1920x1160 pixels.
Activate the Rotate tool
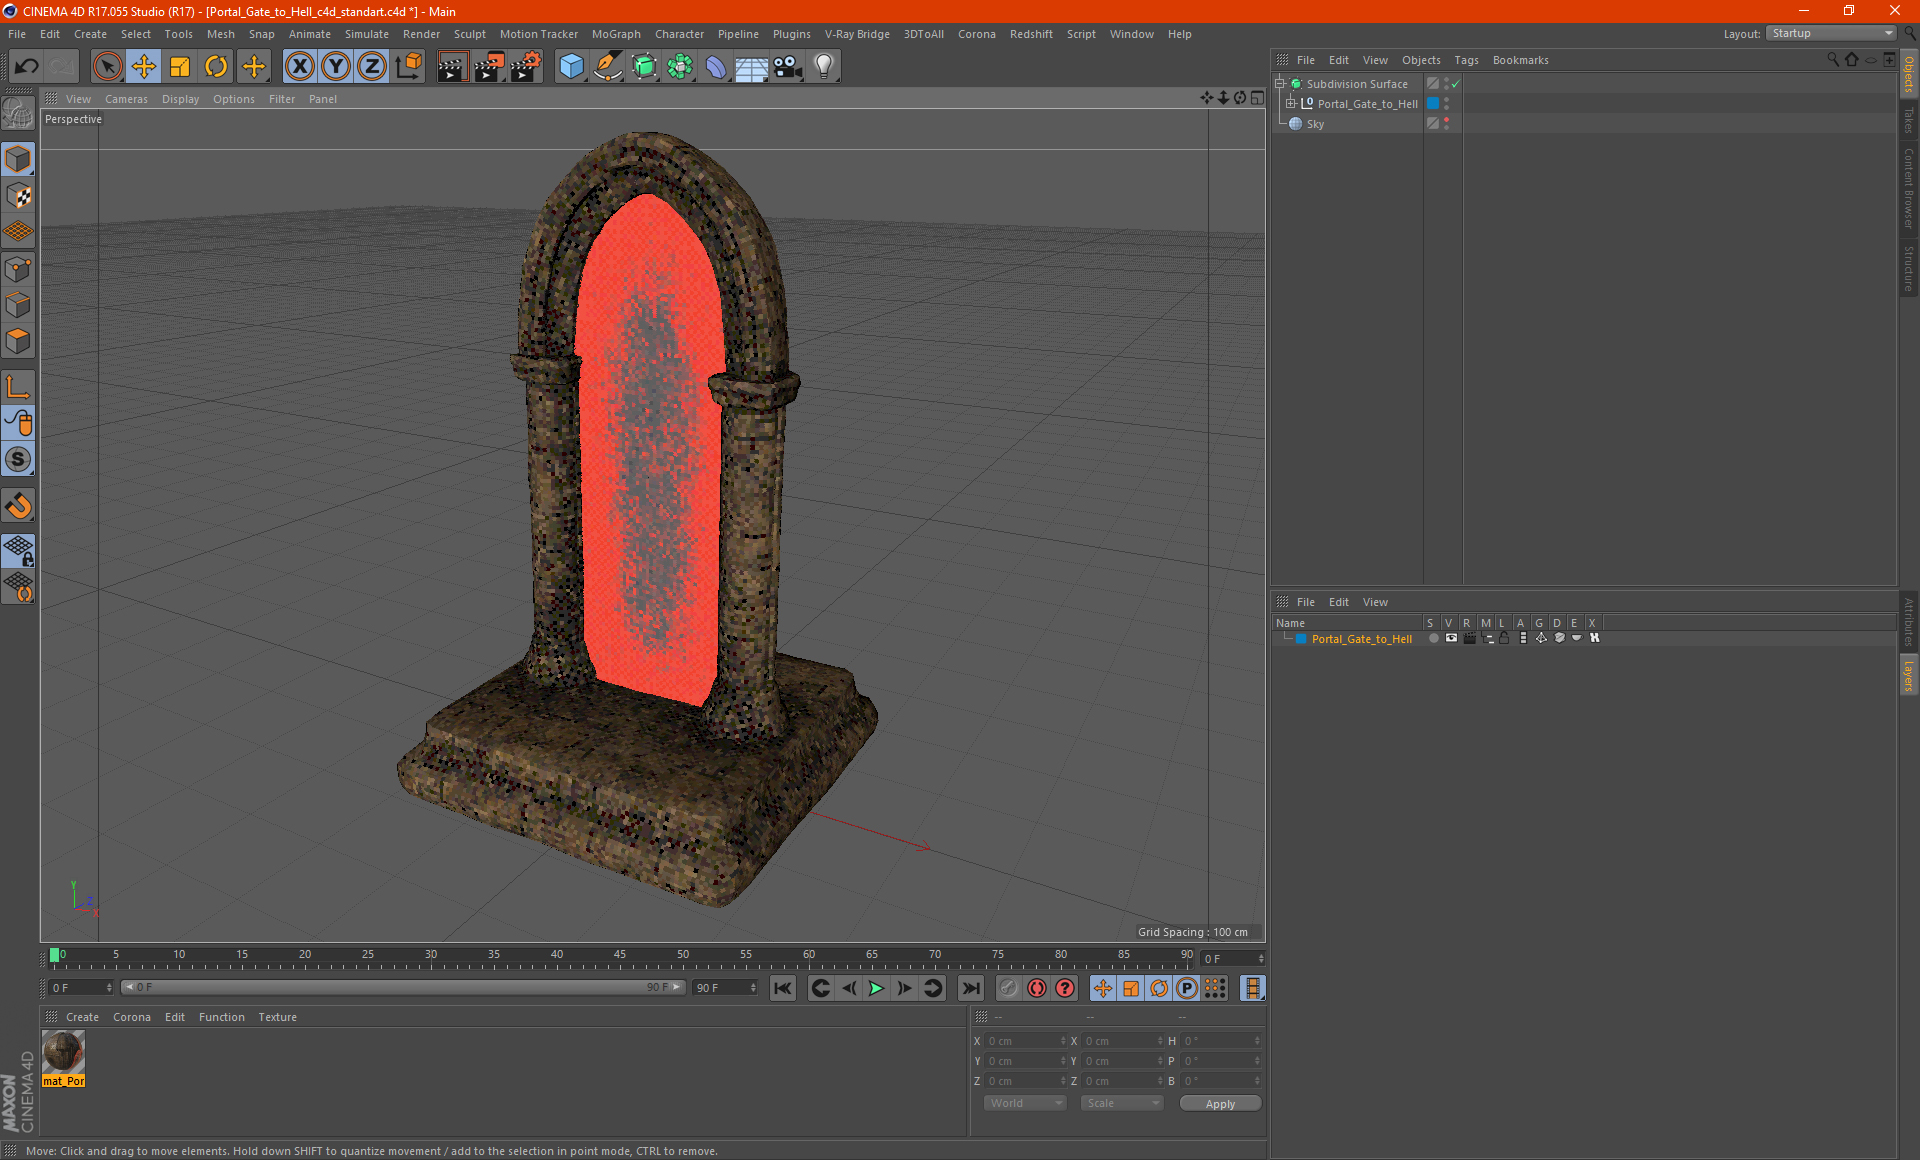[216, 67]
